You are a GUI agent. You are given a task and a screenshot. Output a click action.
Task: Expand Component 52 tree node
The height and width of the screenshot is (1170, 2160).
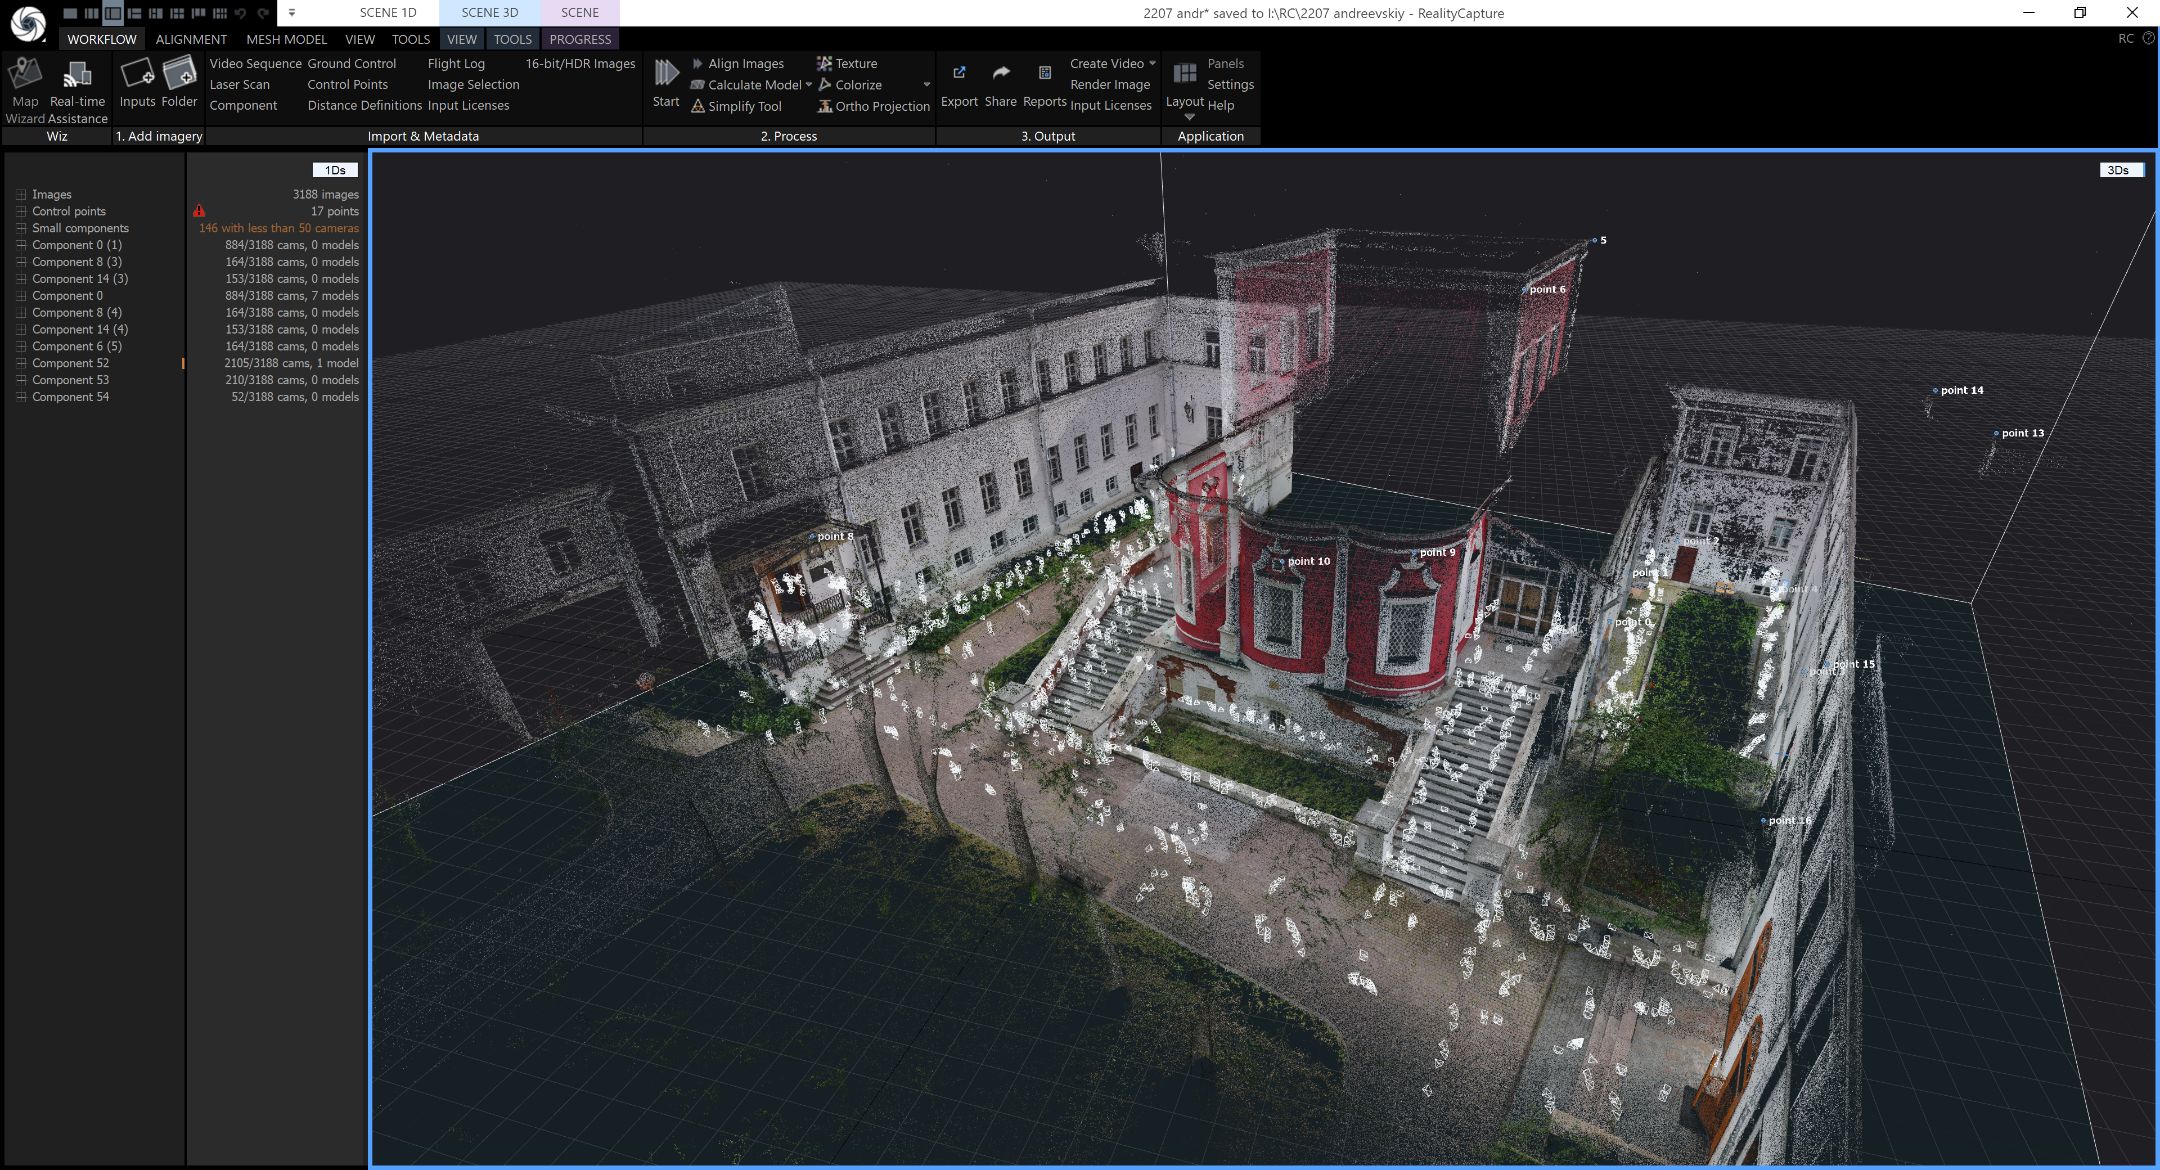click(x=21, y=364)
